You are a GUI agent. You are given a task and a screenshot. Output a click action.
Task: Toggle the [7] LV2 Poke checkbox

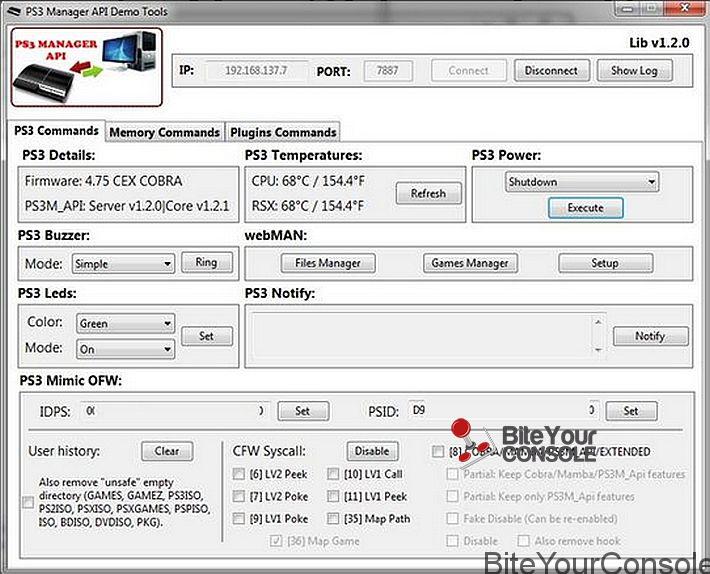pyautogui.click(x=238, y=496)
